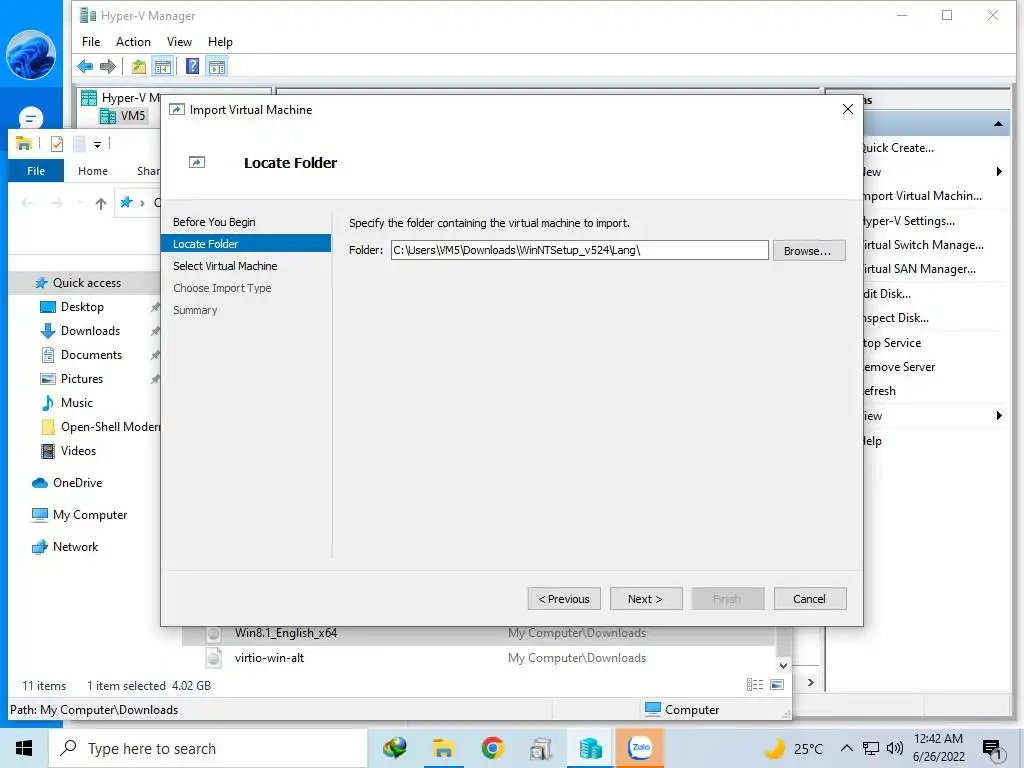Click Inspect Disk... in Actions pane
The width and height of the screenshot is (1024, 768).
(895, 318)
